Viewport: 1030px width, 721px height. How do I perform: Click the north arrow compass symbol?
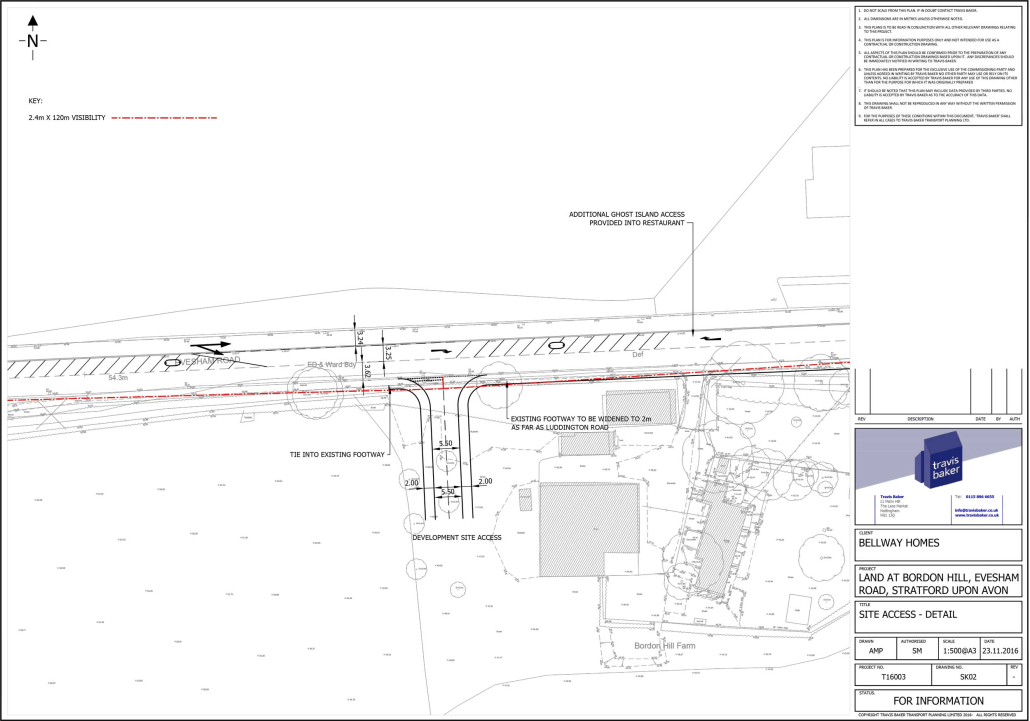tap(32, 39)
